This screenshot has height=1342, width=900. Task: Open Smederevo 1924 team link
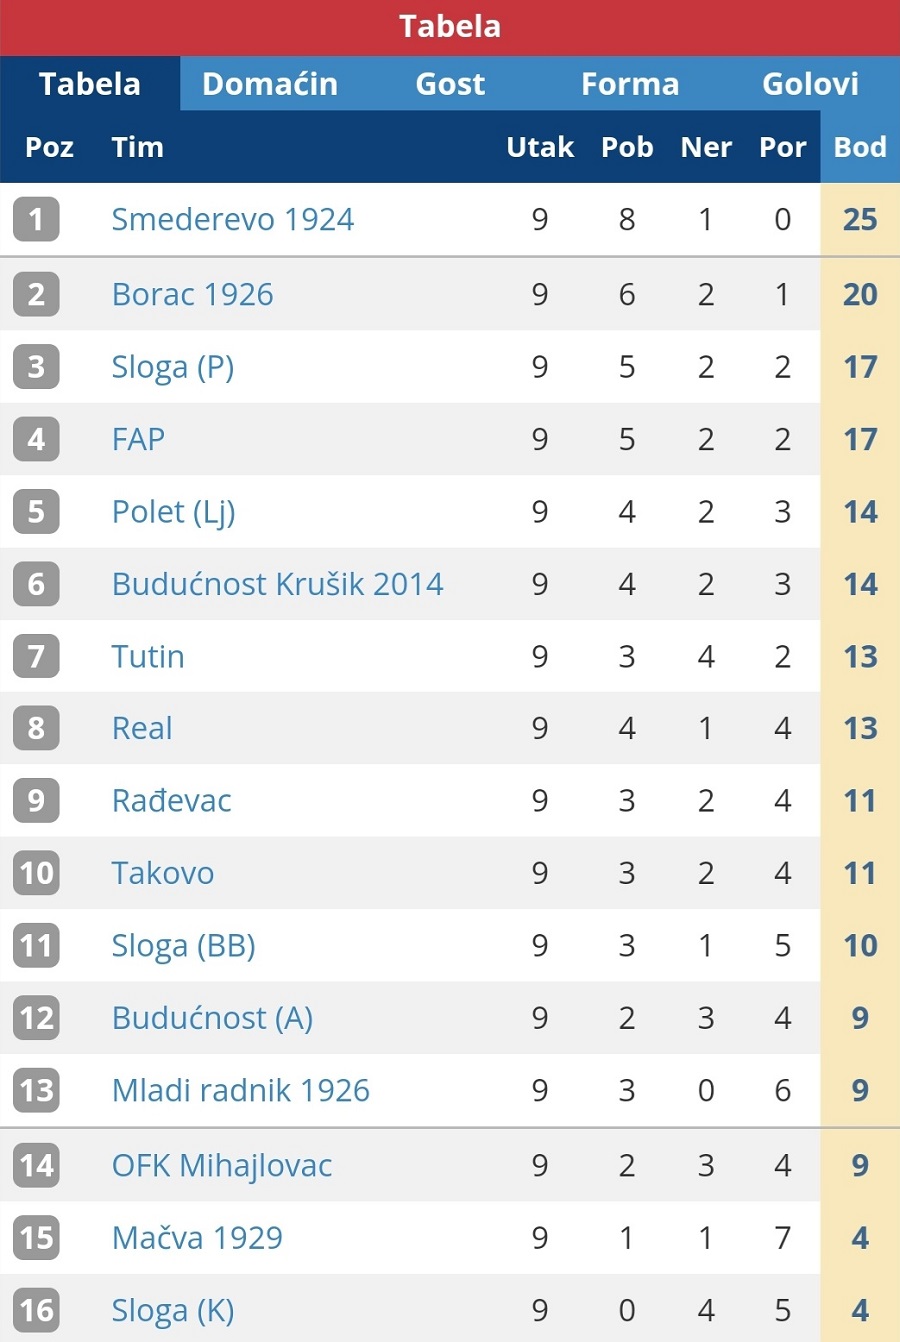(233, 219)
